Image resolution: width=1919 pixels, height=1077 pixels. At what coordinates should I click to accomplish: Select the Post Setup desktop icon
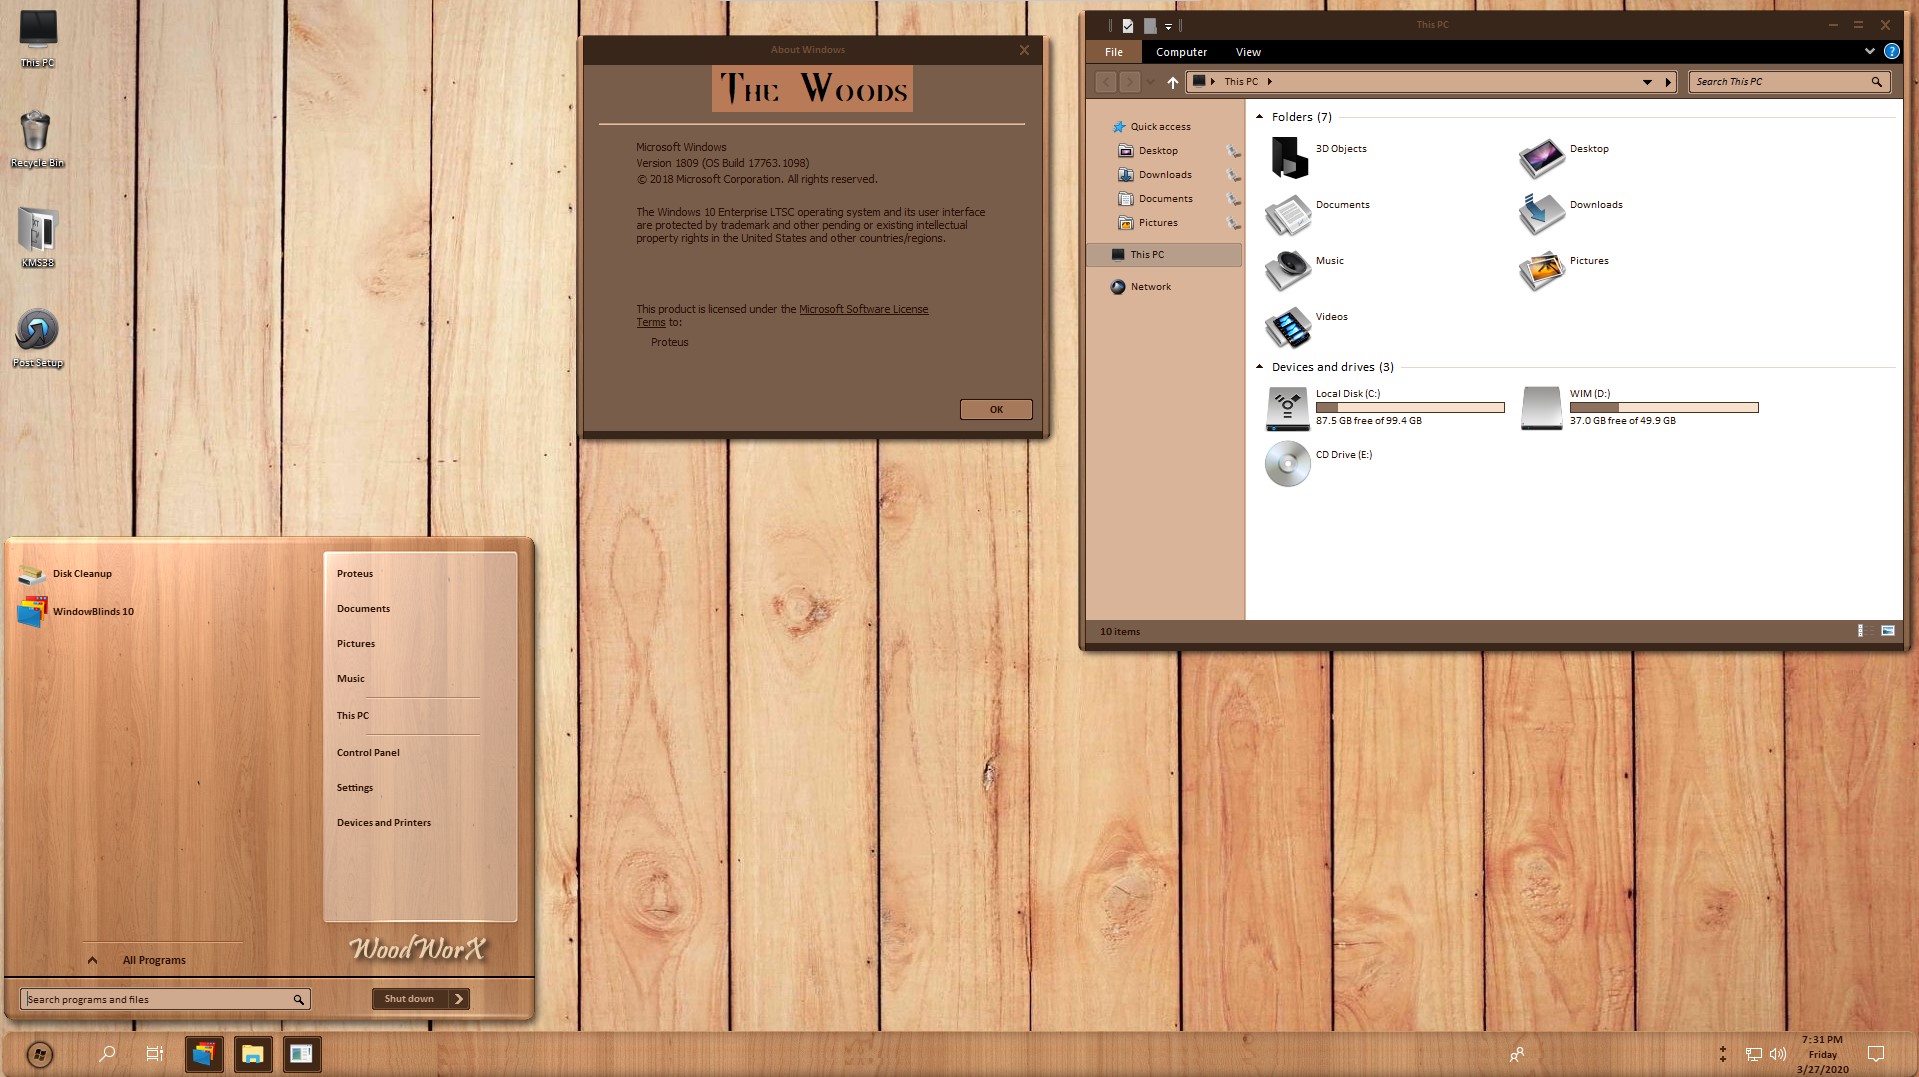pos(37,338)
